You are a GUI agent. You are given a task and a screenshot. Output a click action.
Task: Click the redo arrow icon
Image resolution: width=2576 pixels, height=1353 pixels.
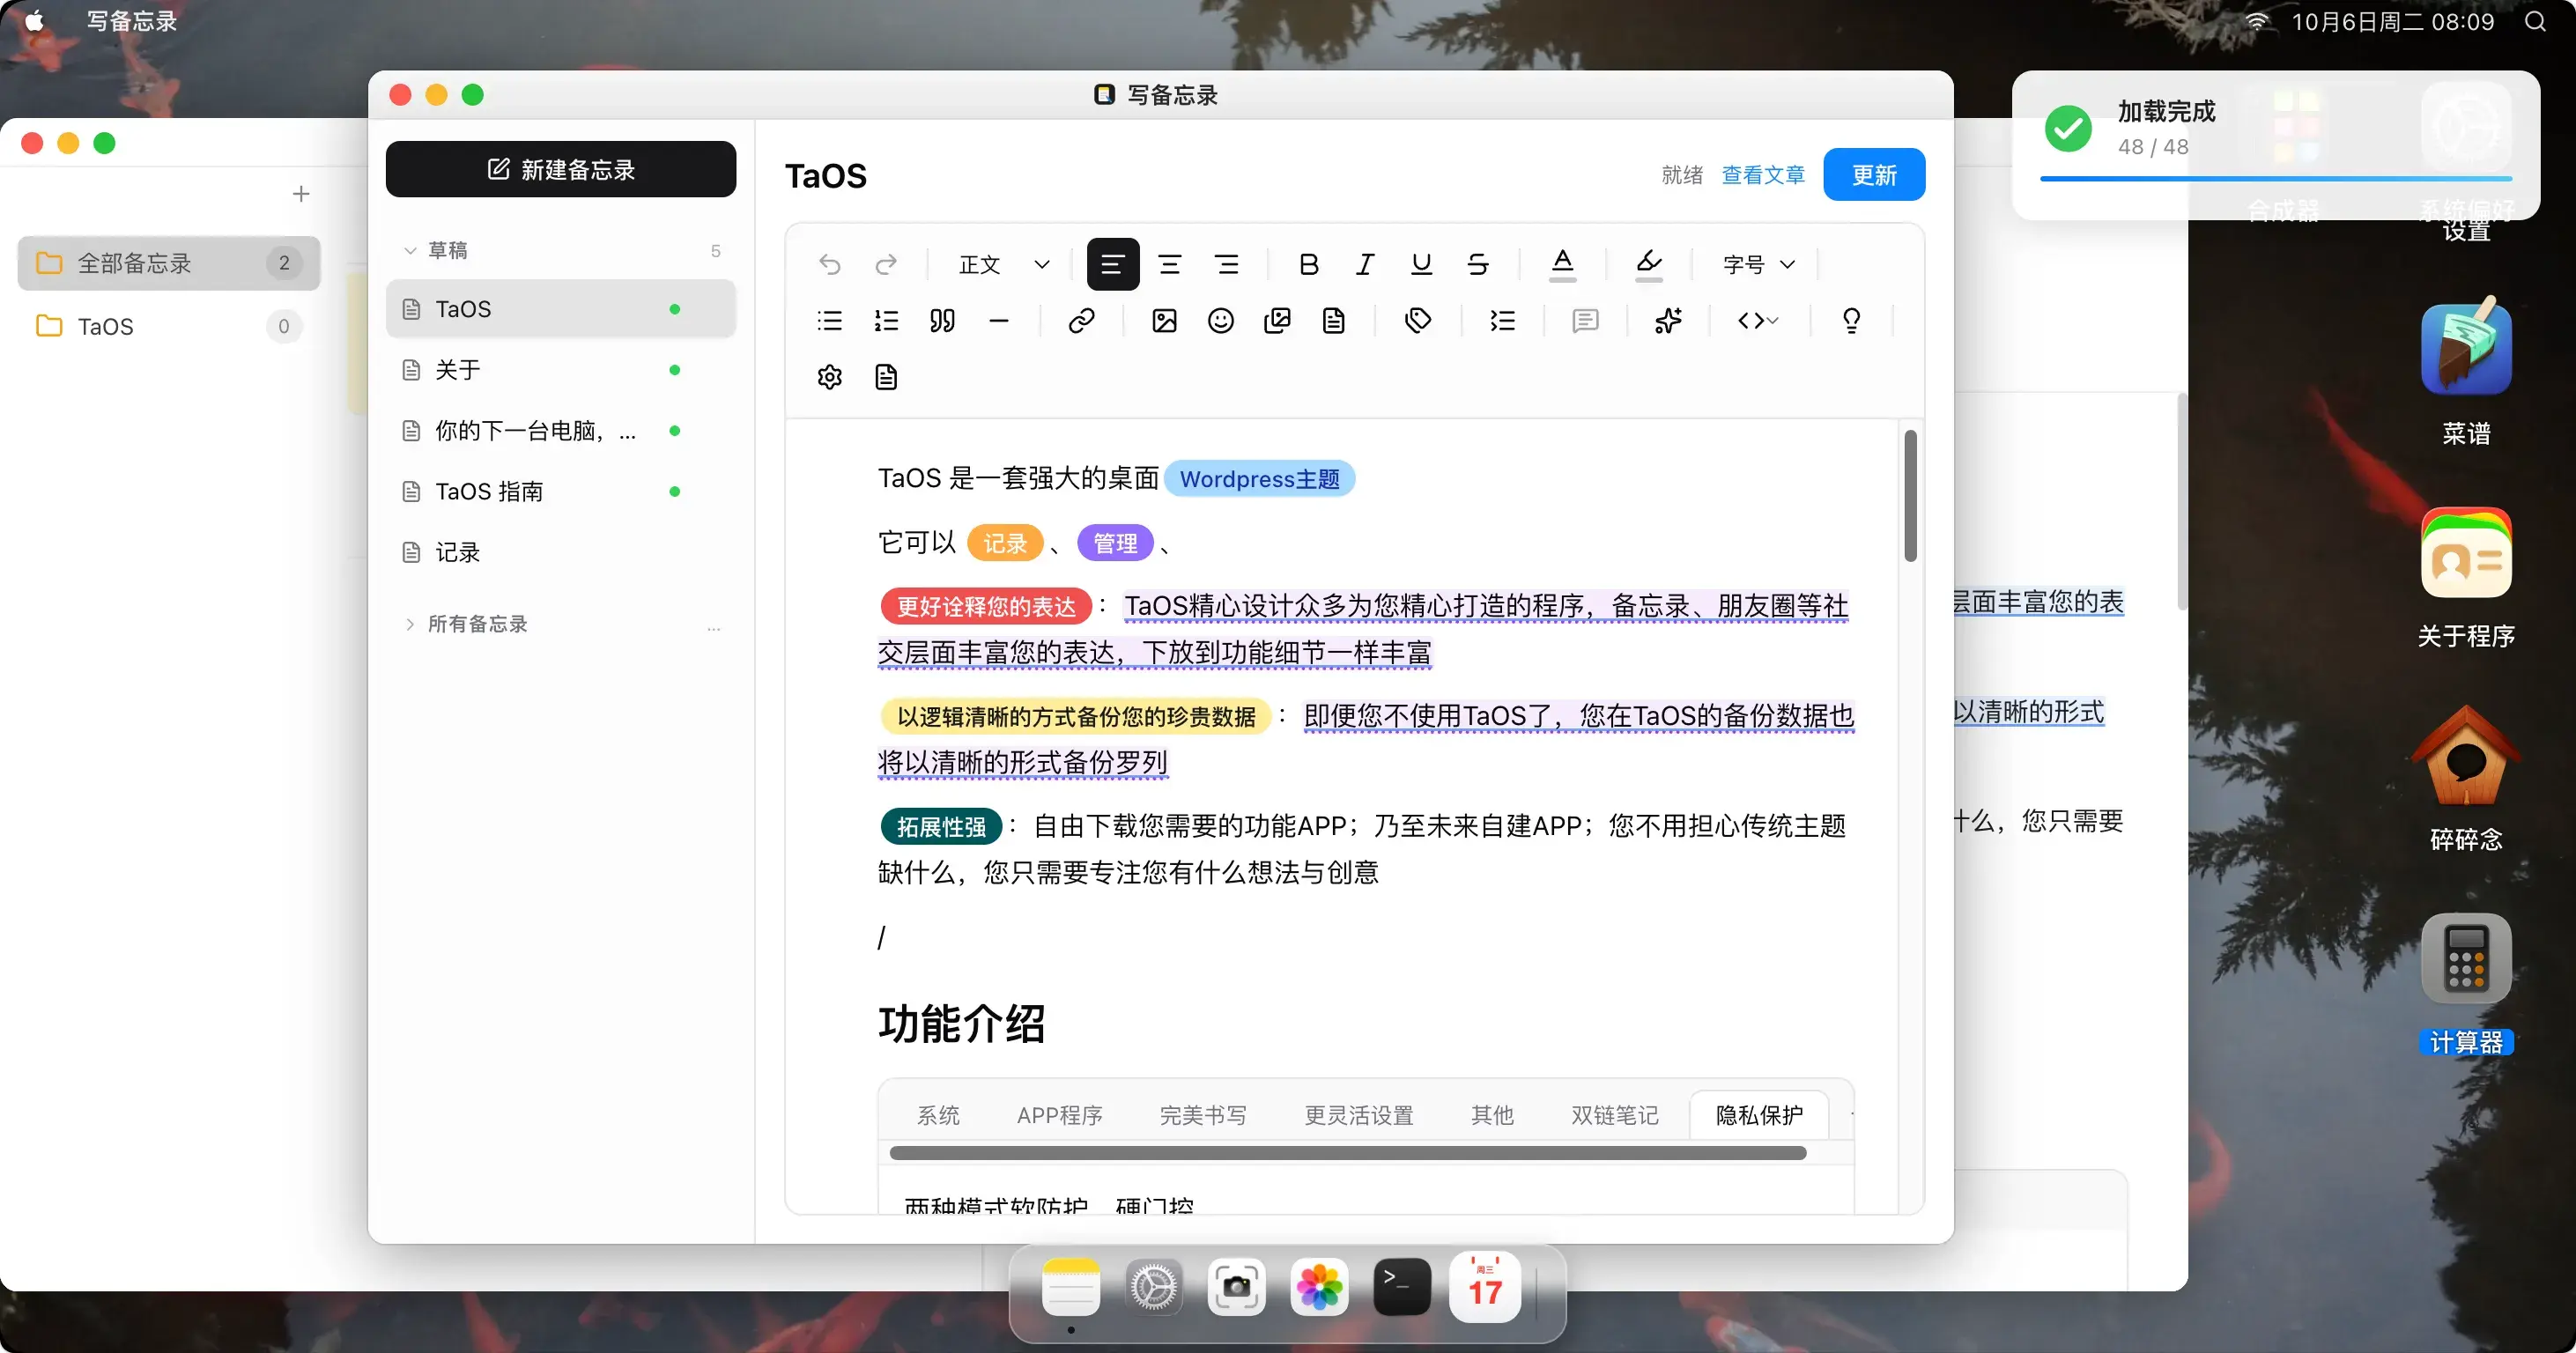point(886,264)
